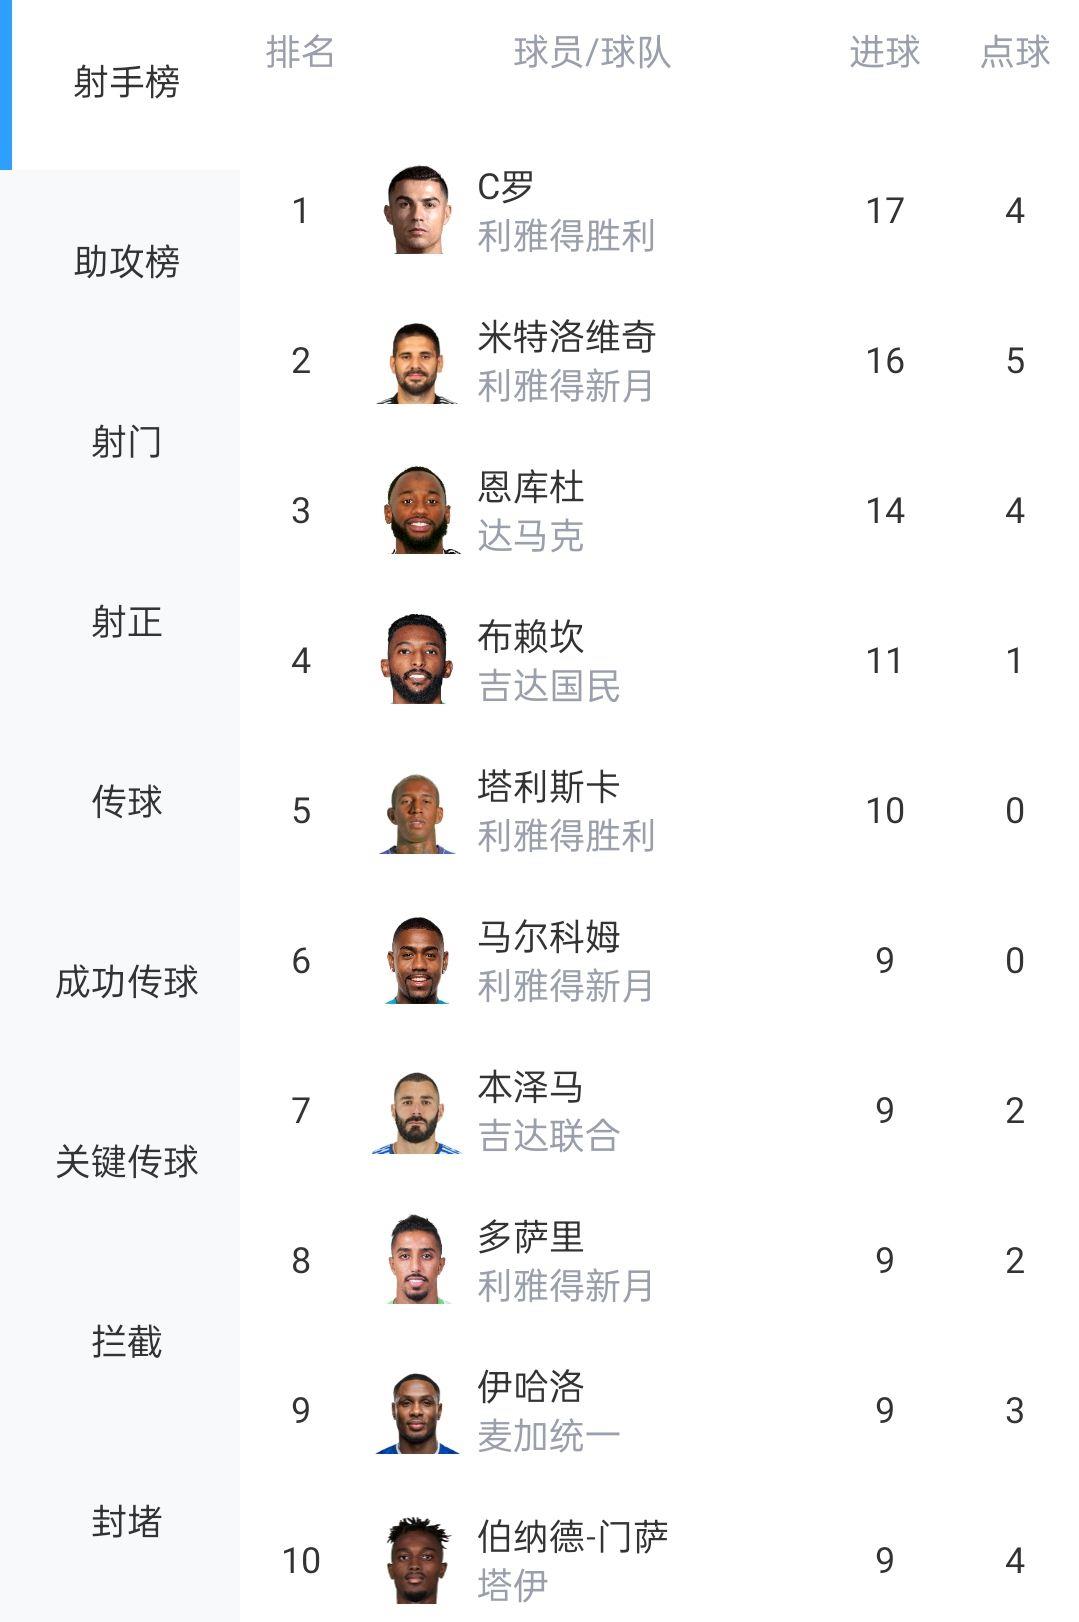View the 传球 rankings
Image resolution: width=1079 pixels, height=1622 pixels.
click(126, 802)
